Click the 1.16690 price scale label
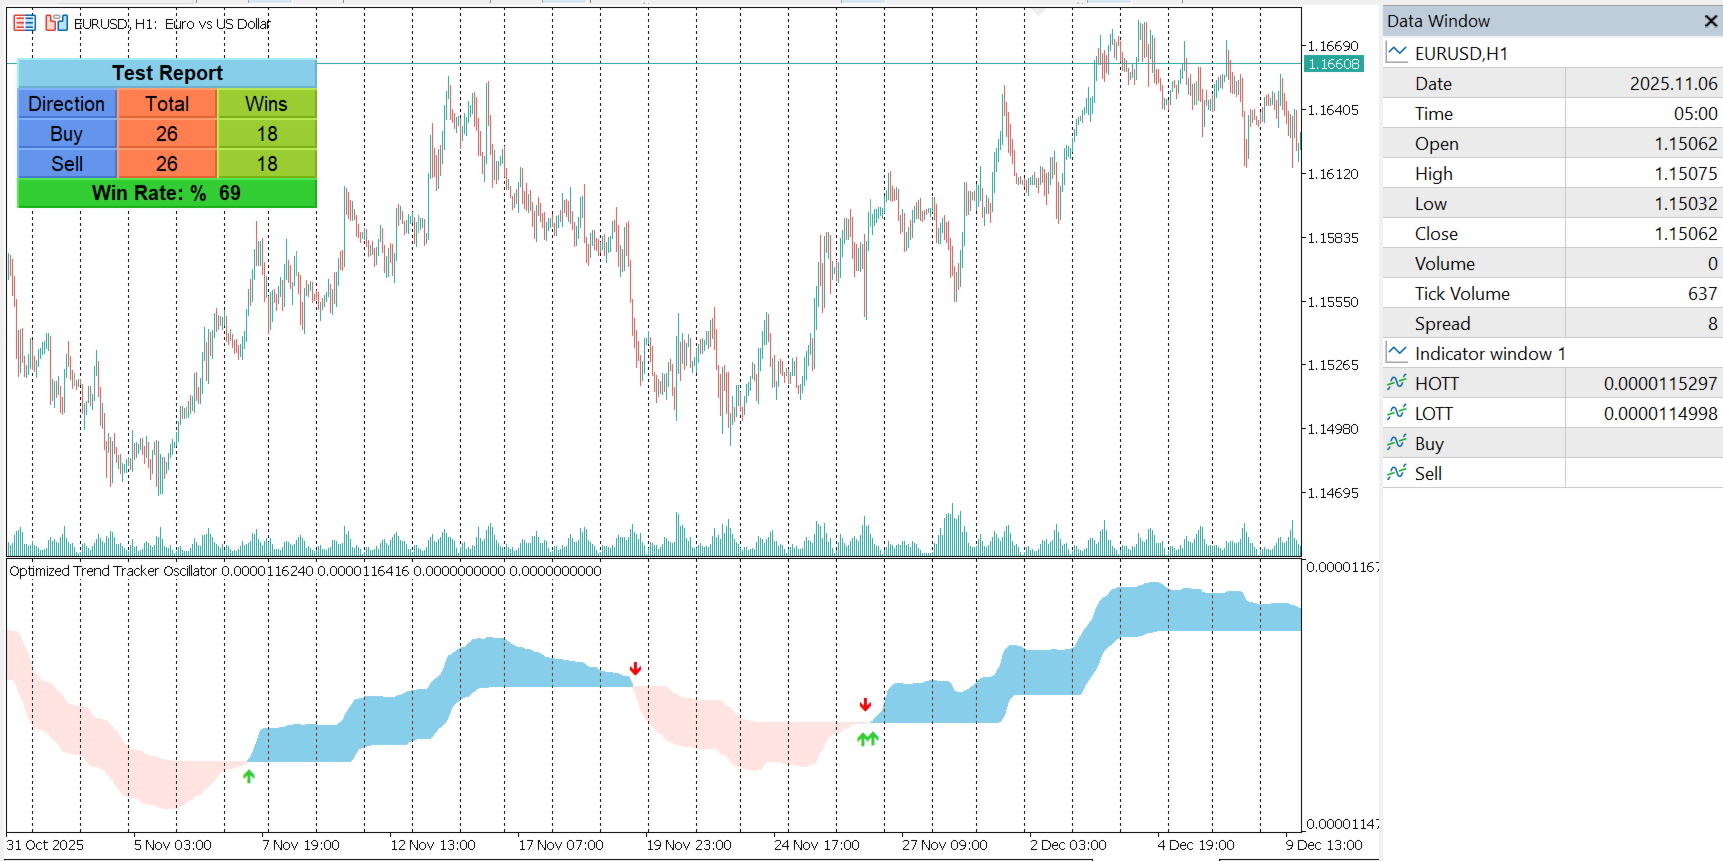Screen dimensions: 1723x861 [1334, 46]
